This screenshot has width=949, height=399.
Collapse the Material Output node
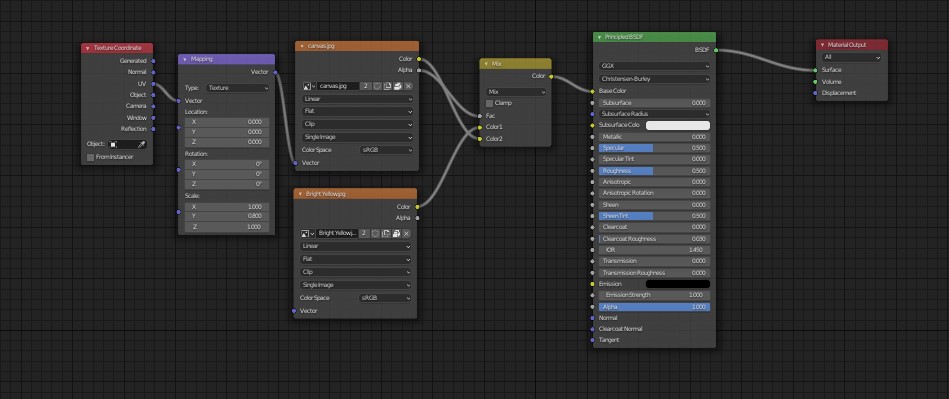tap(822, 45)
